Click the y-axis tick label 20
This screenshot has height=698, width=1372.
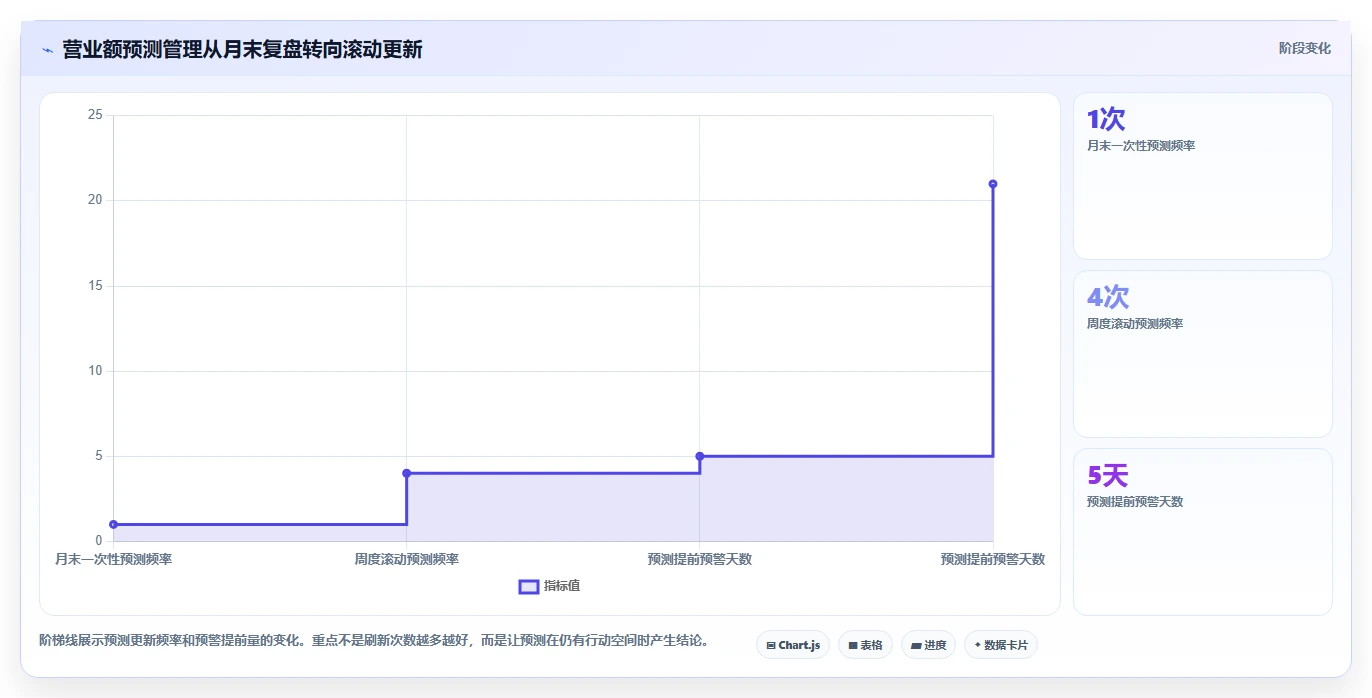coord(95,200)
